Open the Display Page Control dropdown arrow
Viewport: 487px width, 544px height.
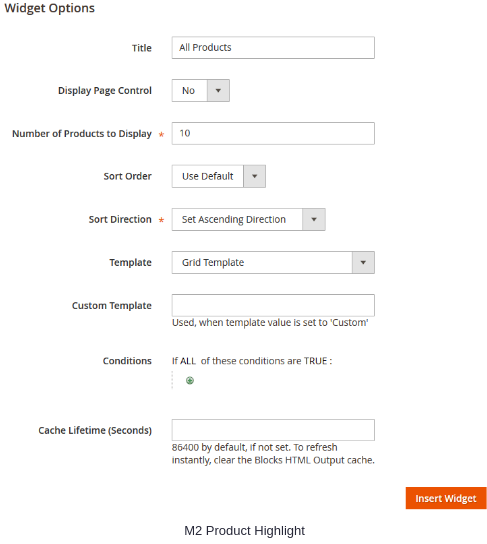[x=218, y=91]
